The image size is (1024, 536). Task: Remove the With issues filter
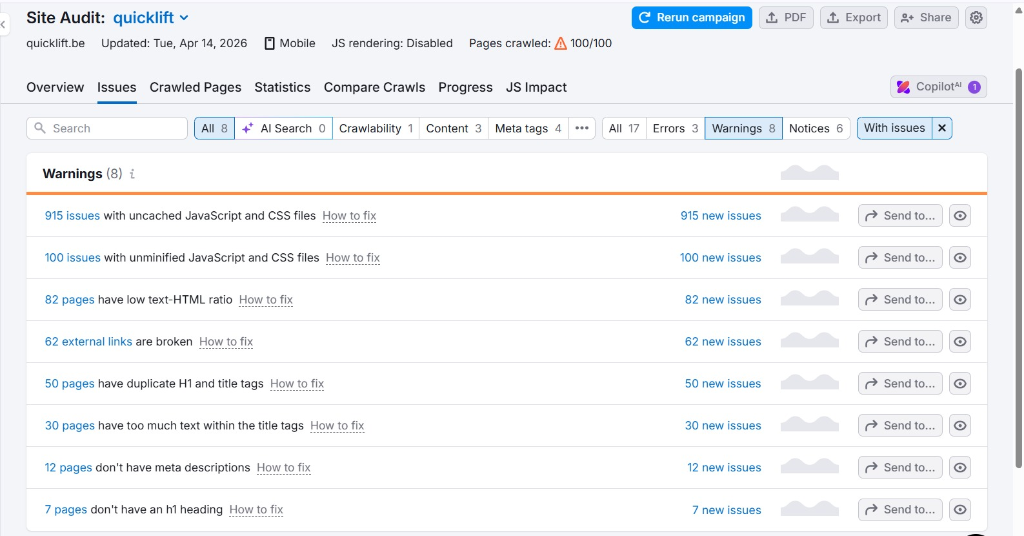[x=942, y=128]
